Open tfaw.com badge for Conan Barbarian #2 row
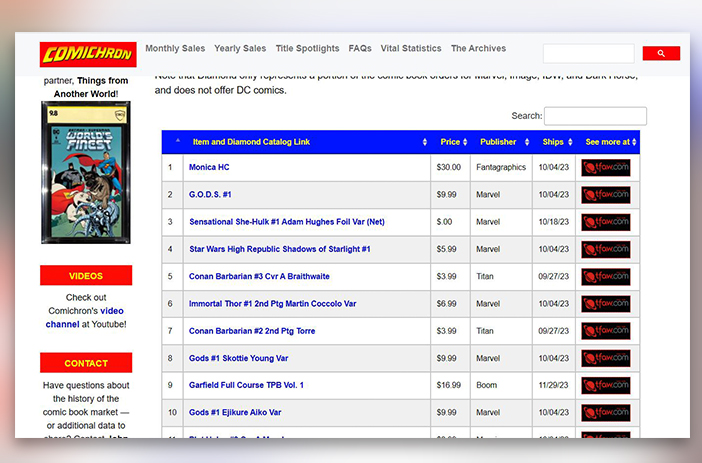Screen dimensions: 702x463 tap(606, 331)
